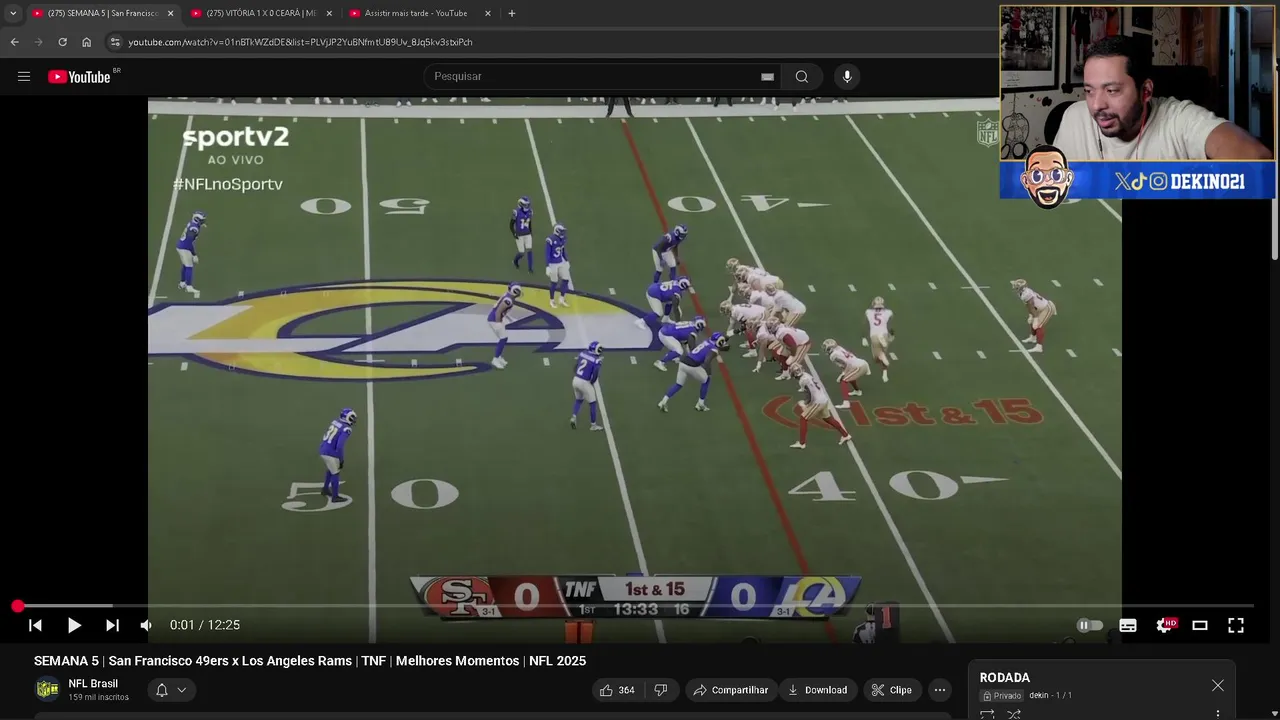Open more actions three-dot menu
Screen dimensions: 1280x720
tap(940, 690)
